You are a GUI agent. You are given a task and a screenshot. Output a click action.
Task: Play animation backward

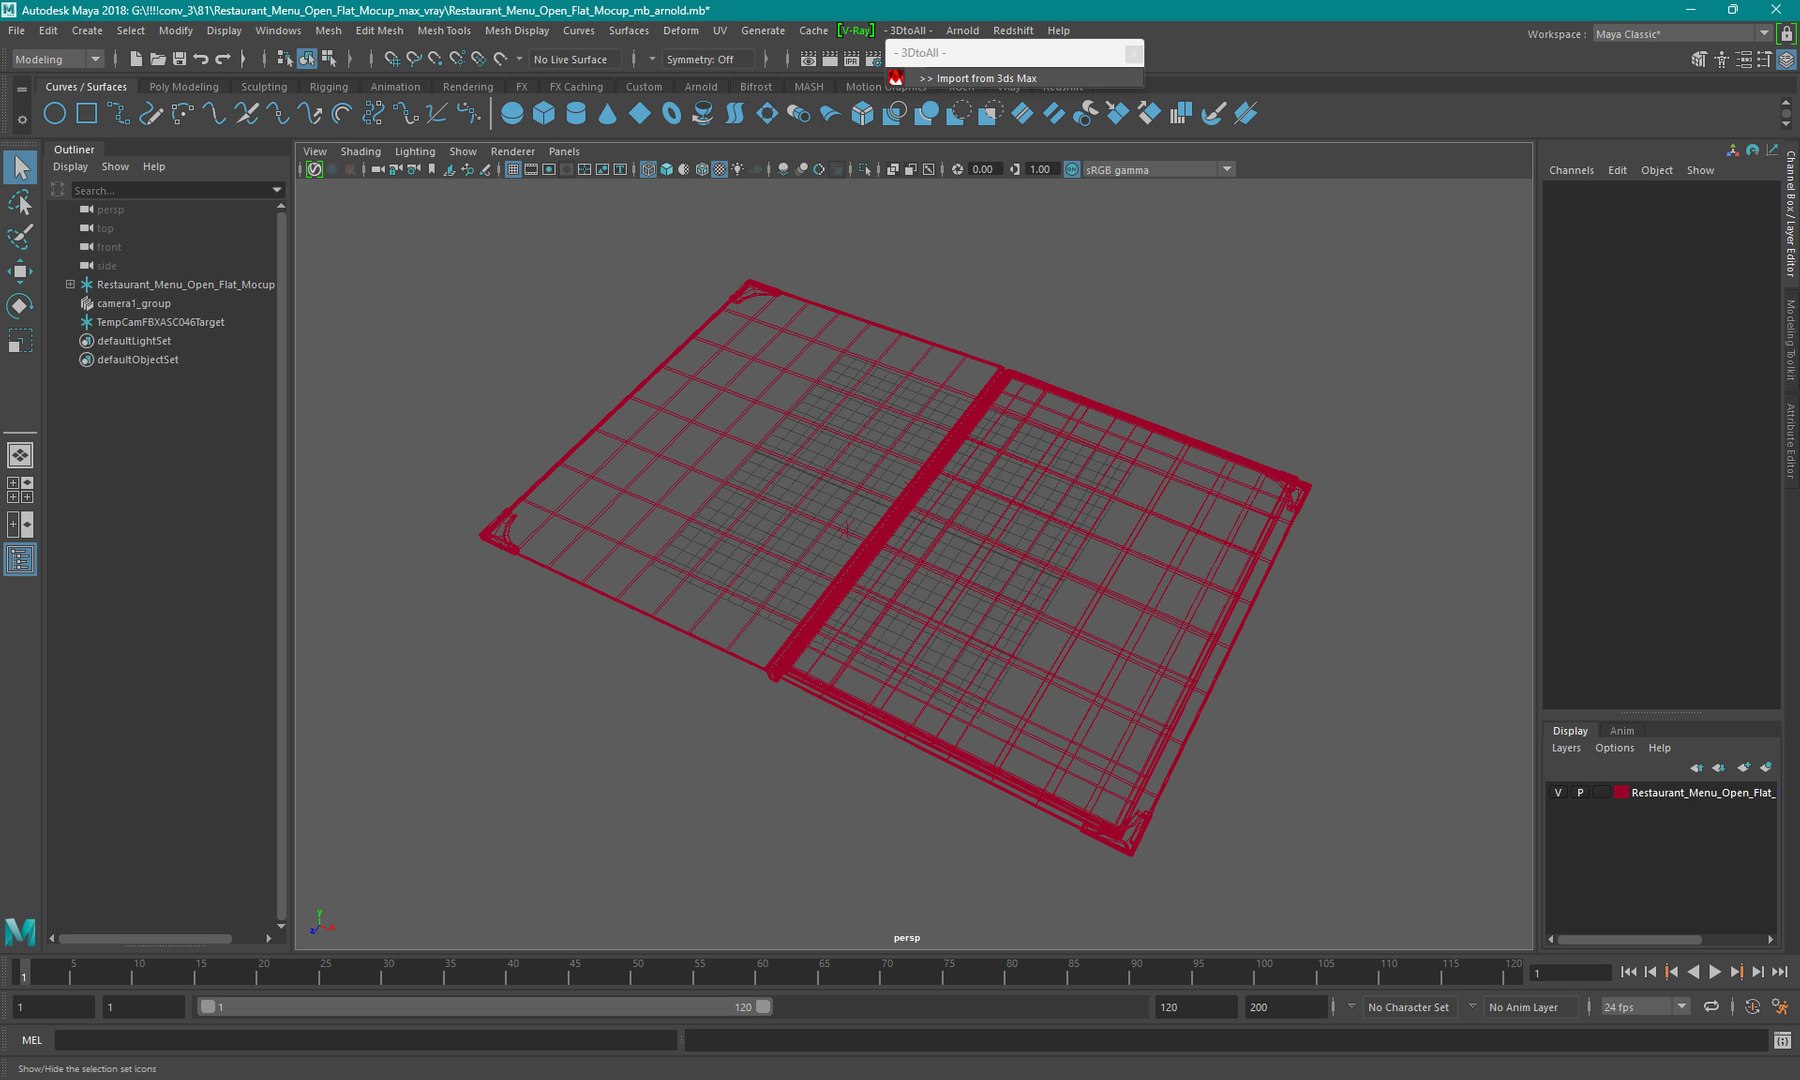pos(1693,972)
